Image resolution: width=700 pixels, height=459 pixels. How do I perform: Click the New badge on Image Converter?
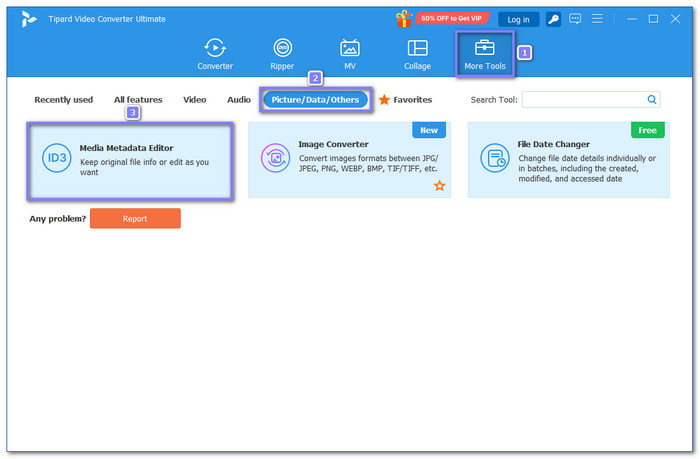click(x=429, y=130)
